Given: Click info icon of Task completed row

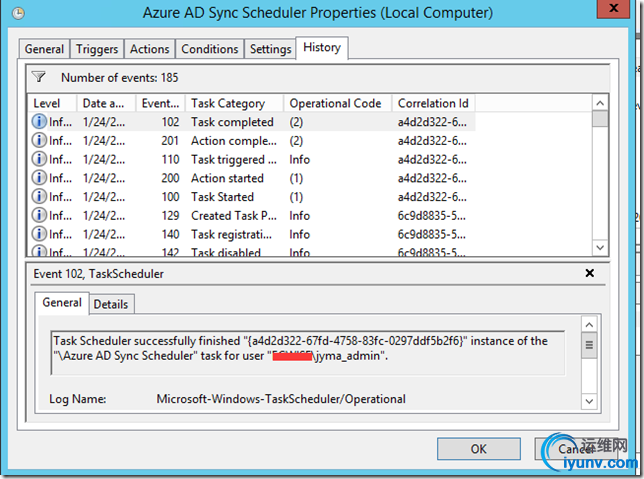Looking at the screenshot, I should [39, 122].
